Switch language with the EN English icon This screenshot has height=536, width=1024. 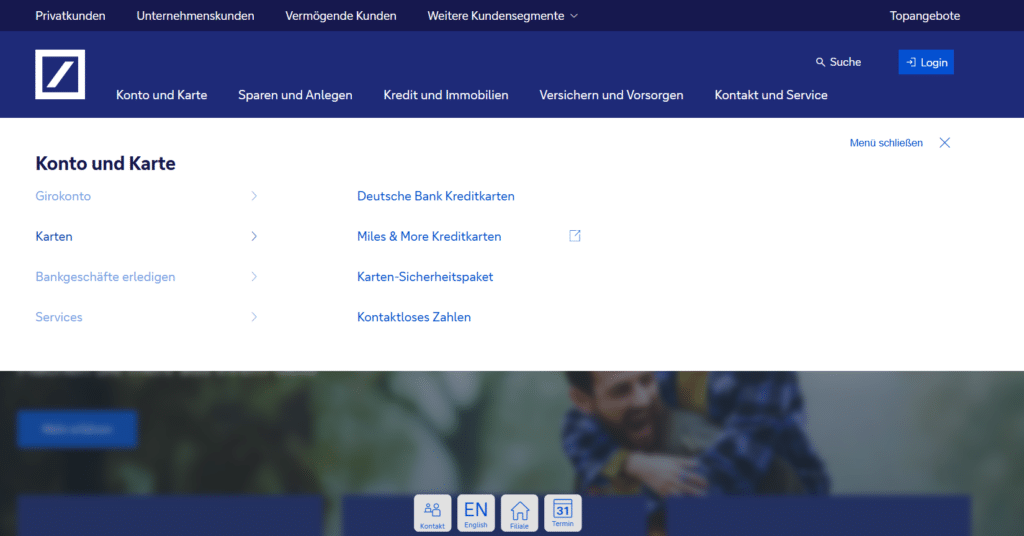(476, 513)
